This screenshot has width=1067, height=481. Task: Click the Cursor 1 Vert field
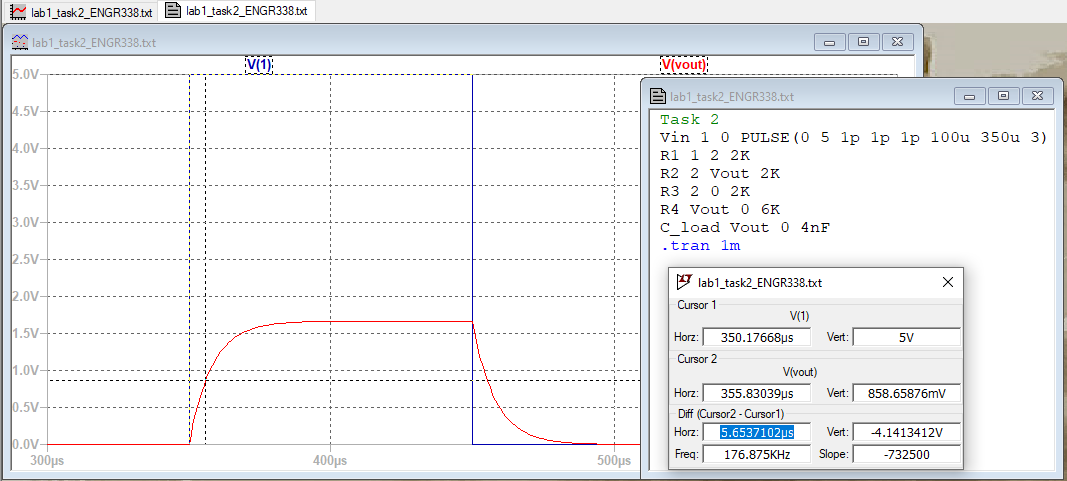point(906,337)
